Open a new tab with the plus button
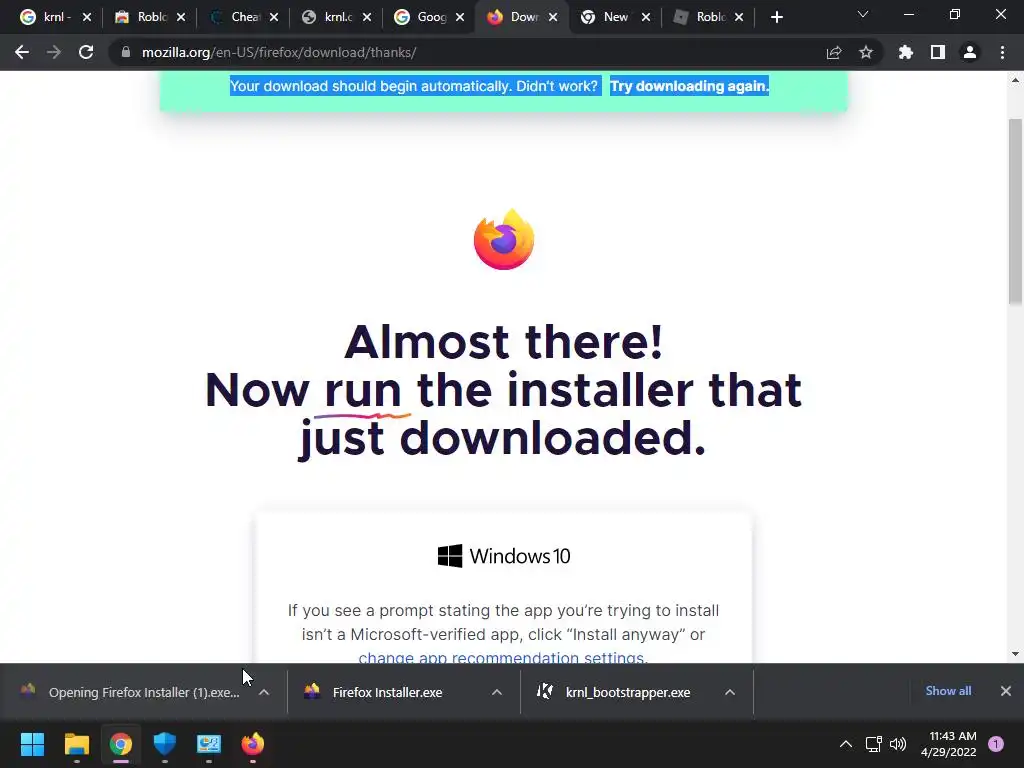This screenshot has height=768, width=1024. coord(776,17)
